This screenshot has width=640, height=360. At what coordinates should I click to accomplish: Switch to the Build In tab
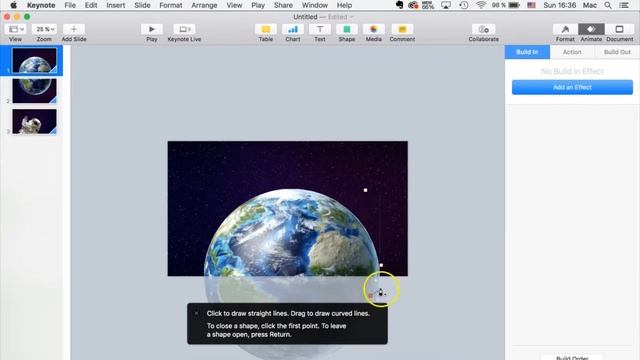click(527, 52)
